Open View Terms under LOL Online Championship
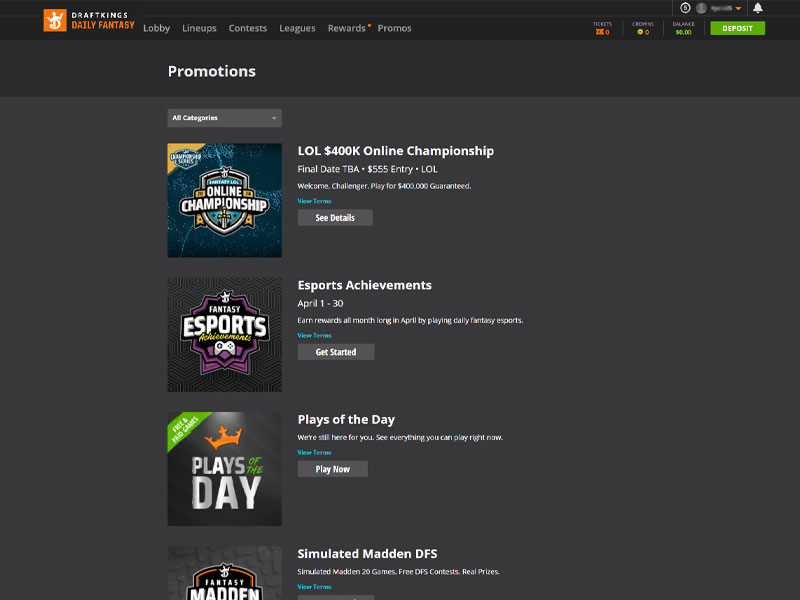800x600 pixels. coord(314,201)
